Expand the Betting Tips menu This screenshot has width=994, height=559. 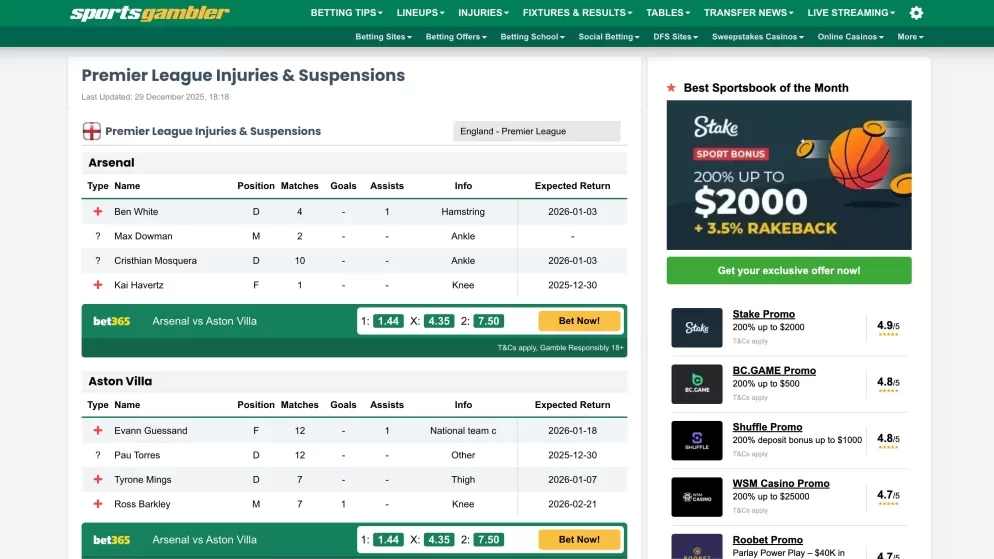(346, 13)
